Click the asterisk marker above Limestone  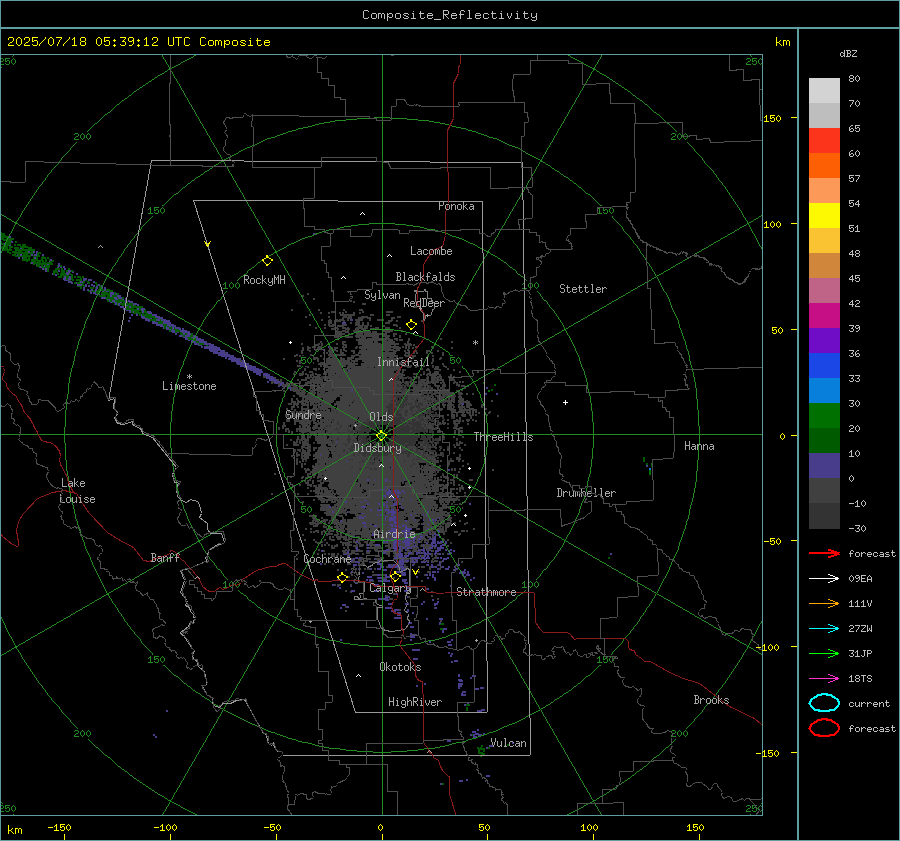pos(189,377)
